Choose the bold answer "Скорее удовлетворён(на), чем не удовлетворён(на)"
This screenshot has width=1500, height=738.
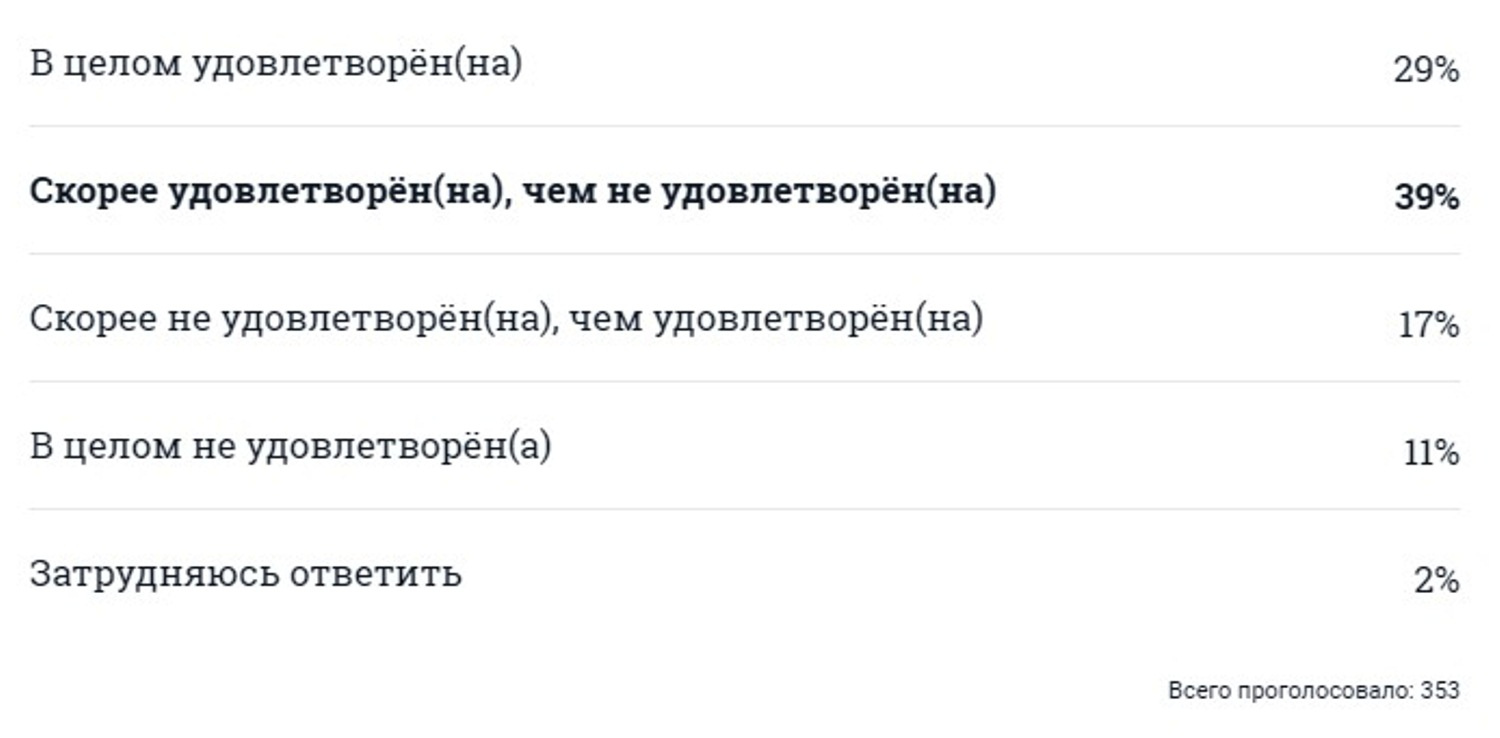(x=513, y=191)
